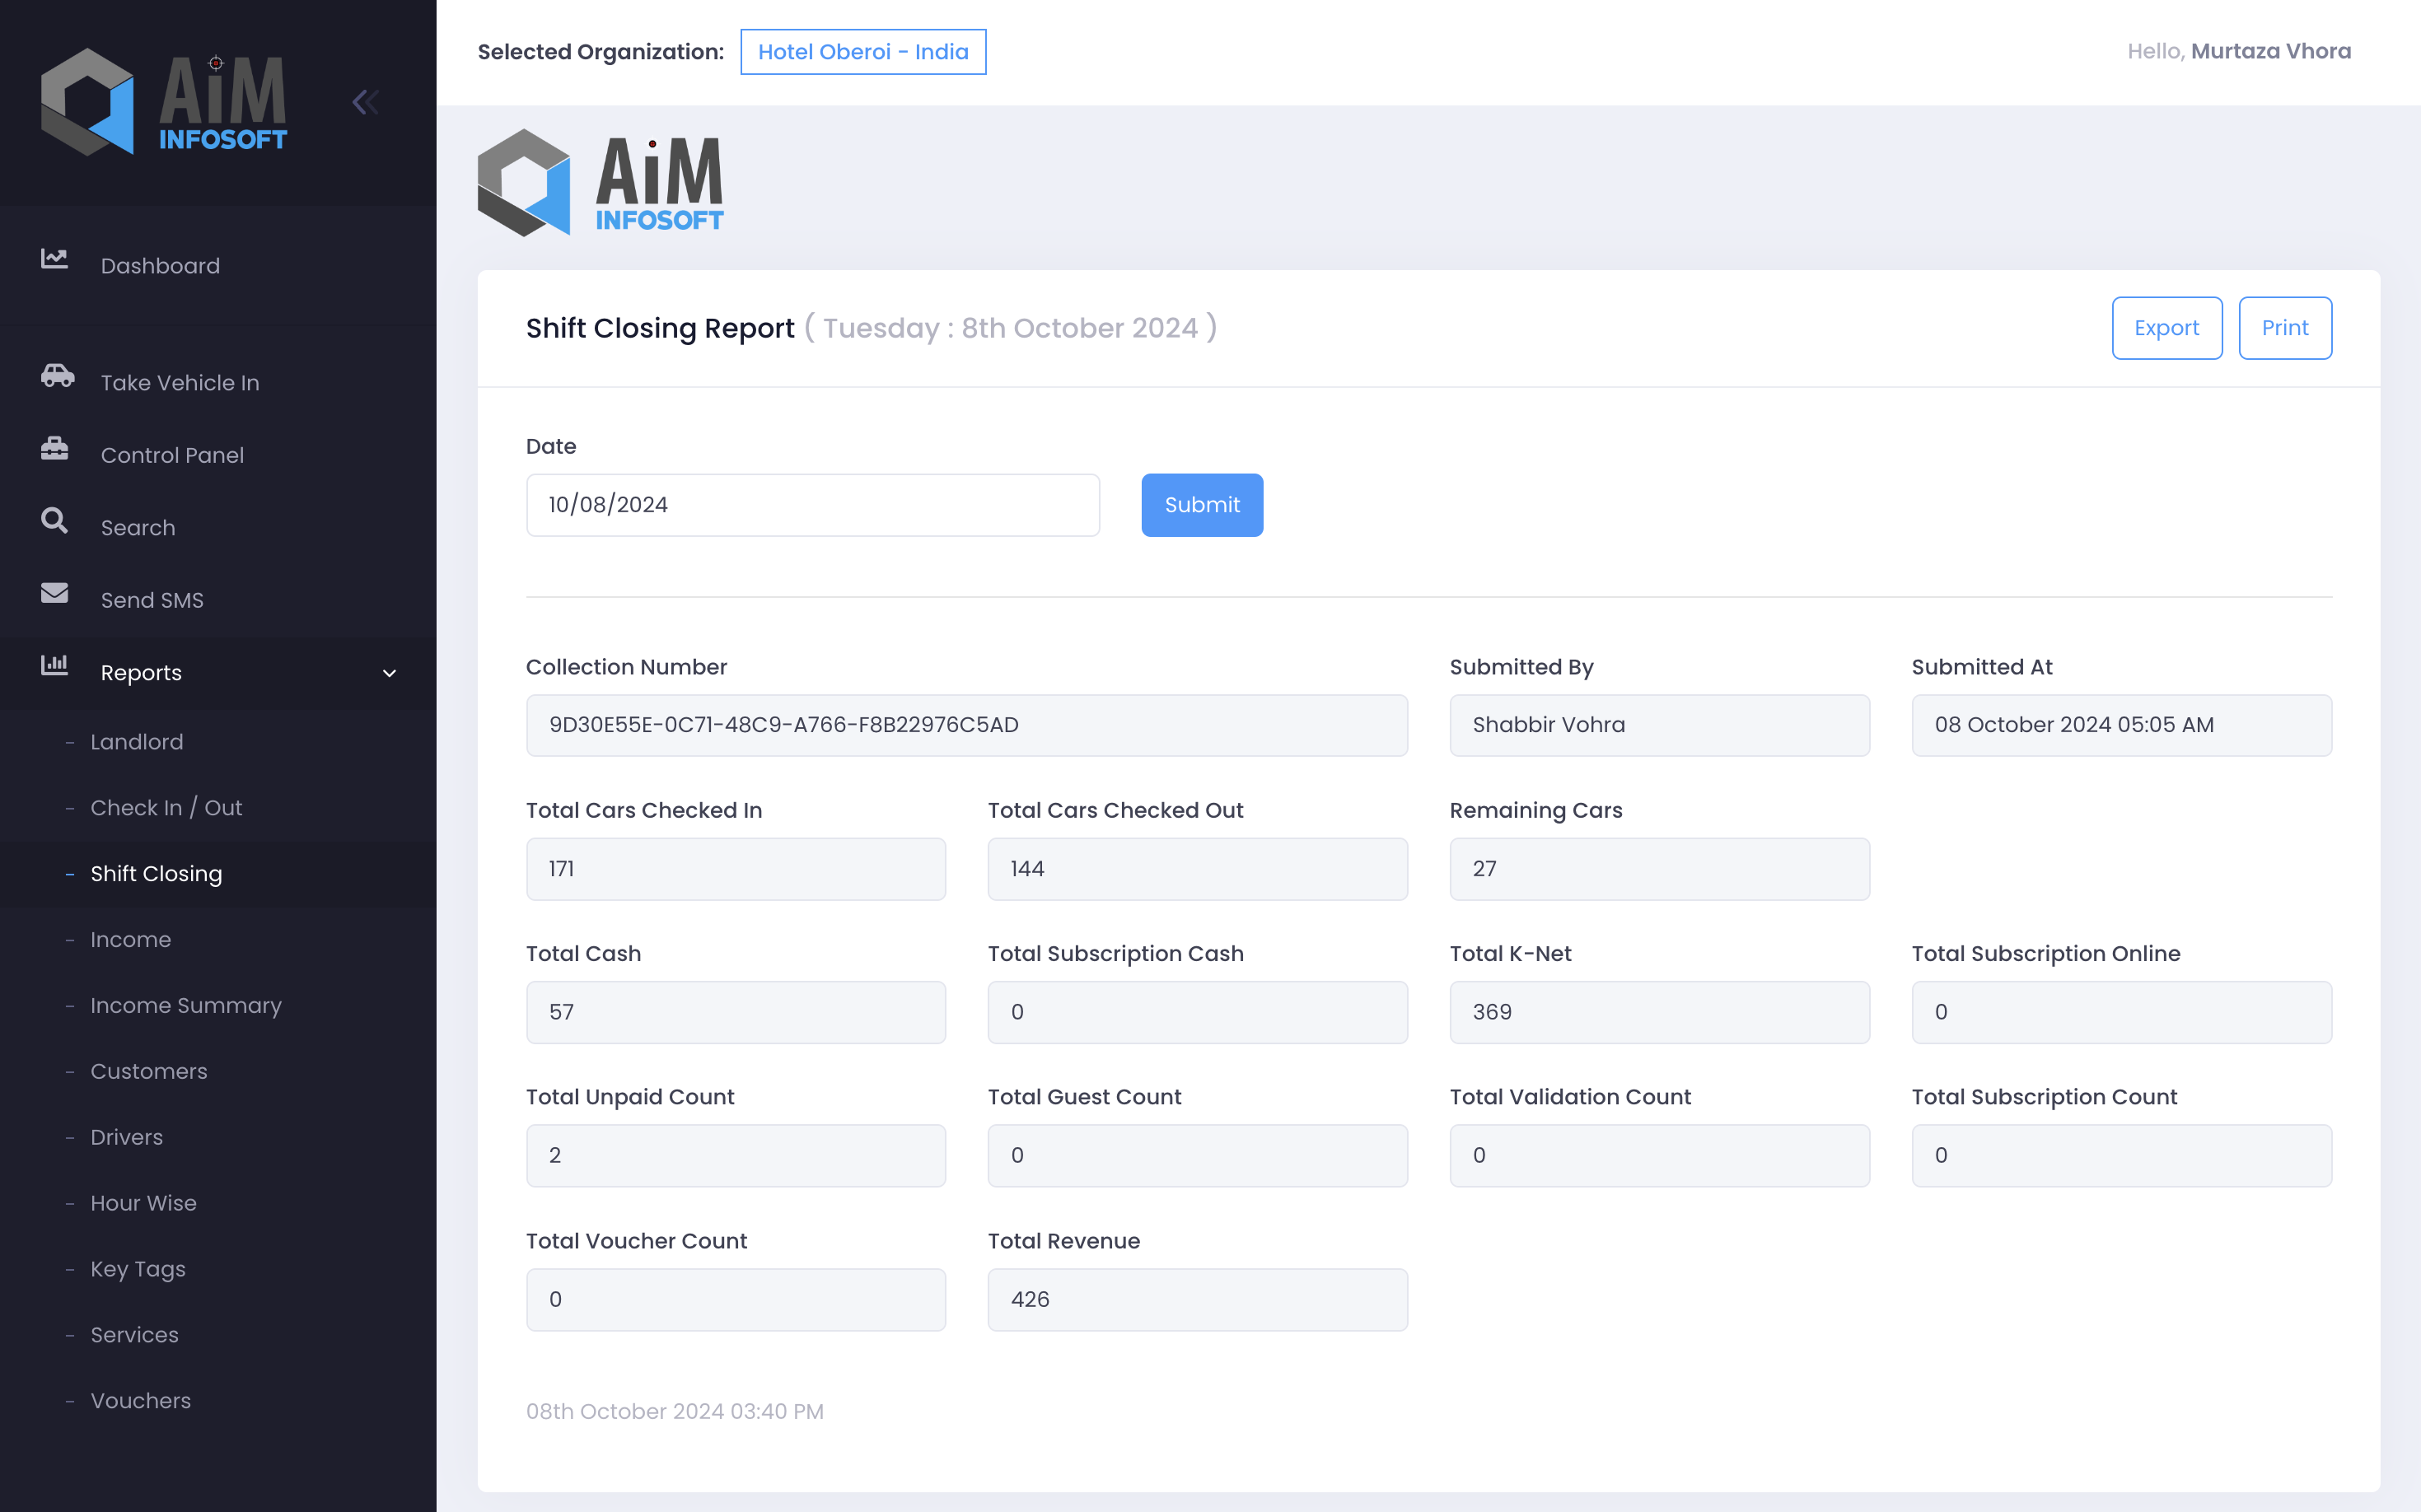The height and width of the screenshot is (1512, 2421).
Task: Click the 08th October 2024 03:40 PM timestamp
Action: tap(675, 1412)
